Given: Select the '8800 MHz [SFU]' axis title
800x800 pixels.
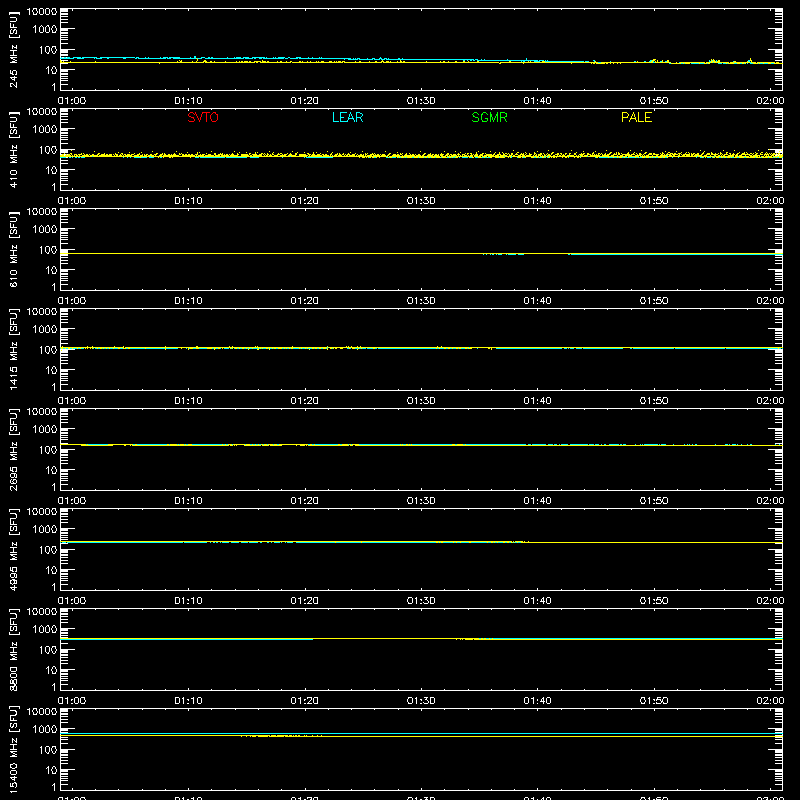Looking at the screenshot, I should click(14, 649).
